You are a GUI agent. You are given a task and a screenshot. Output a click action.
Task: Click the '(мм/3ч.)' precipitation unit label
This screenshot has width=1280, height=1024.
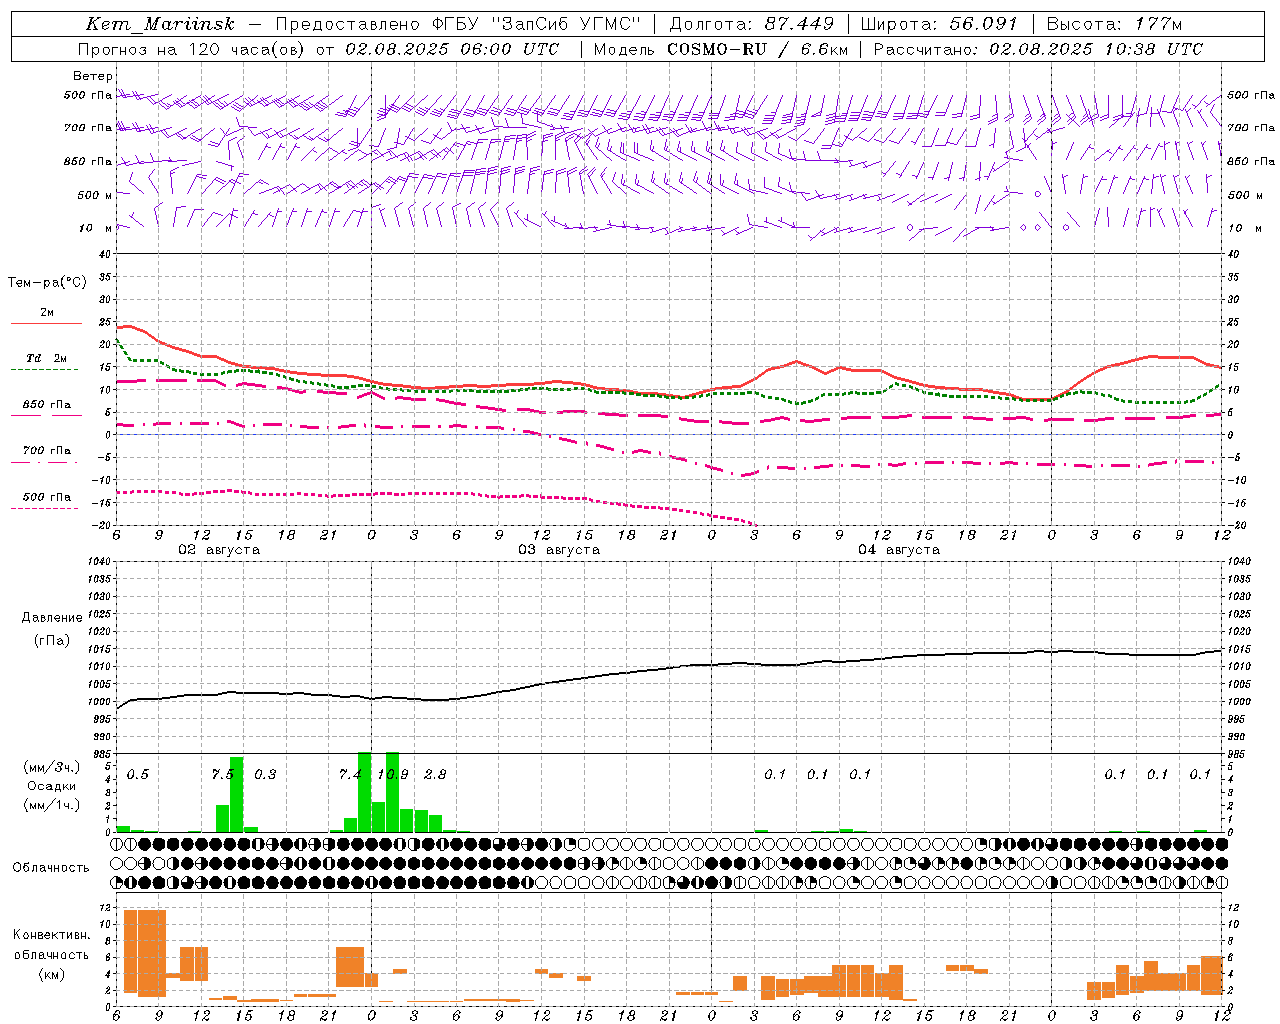pyautogui.click(x=51, y=767)
